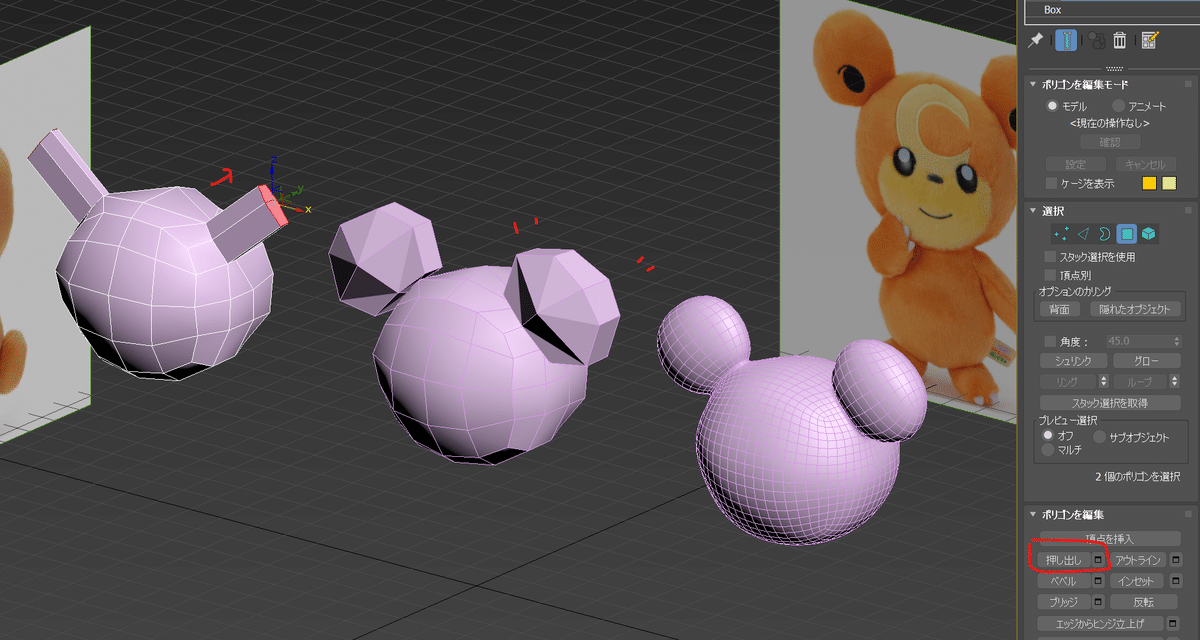Click 設定 button
This screenshot has height=640, width=1200.
[1075, 164]
